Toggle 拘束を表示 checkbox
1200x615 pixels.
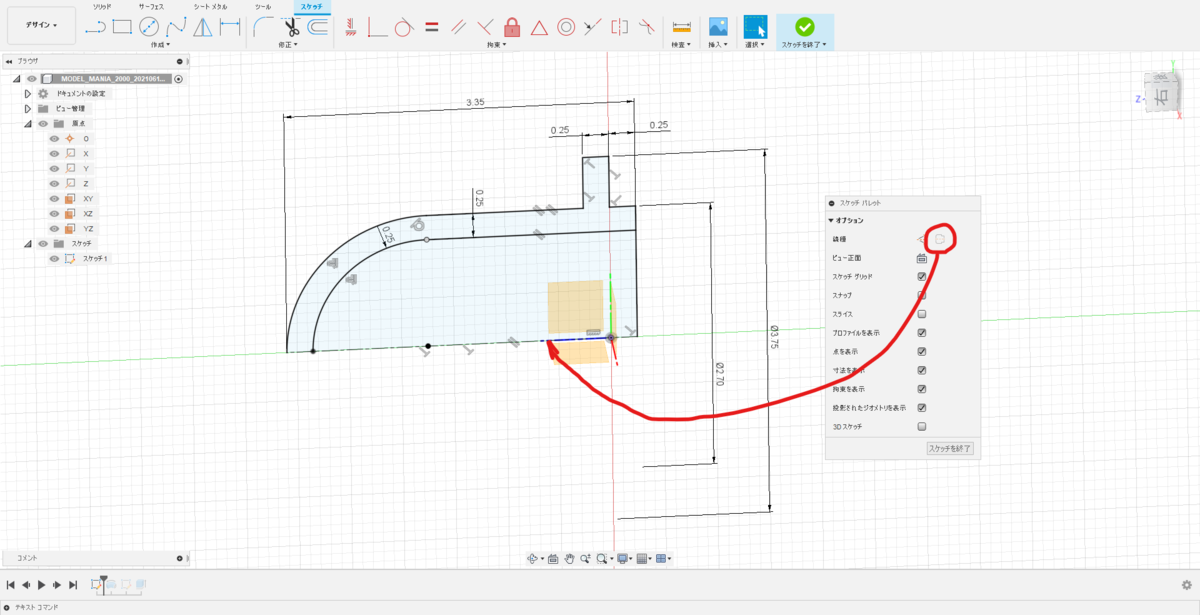[922, 389]
